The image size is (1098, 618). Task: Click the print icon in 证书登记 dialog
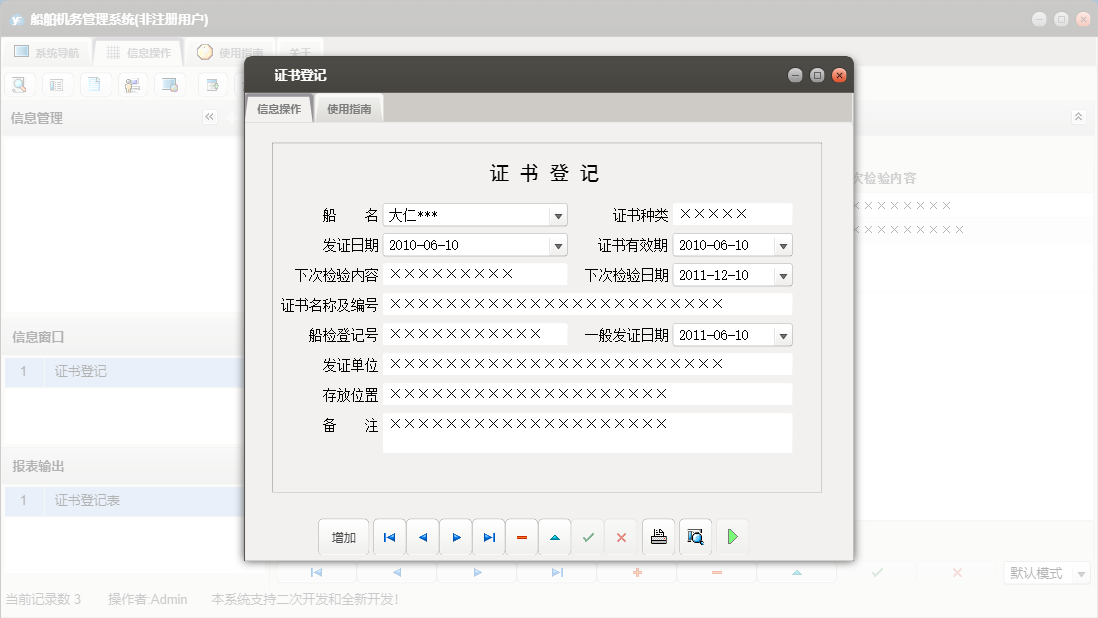[659, 537]
